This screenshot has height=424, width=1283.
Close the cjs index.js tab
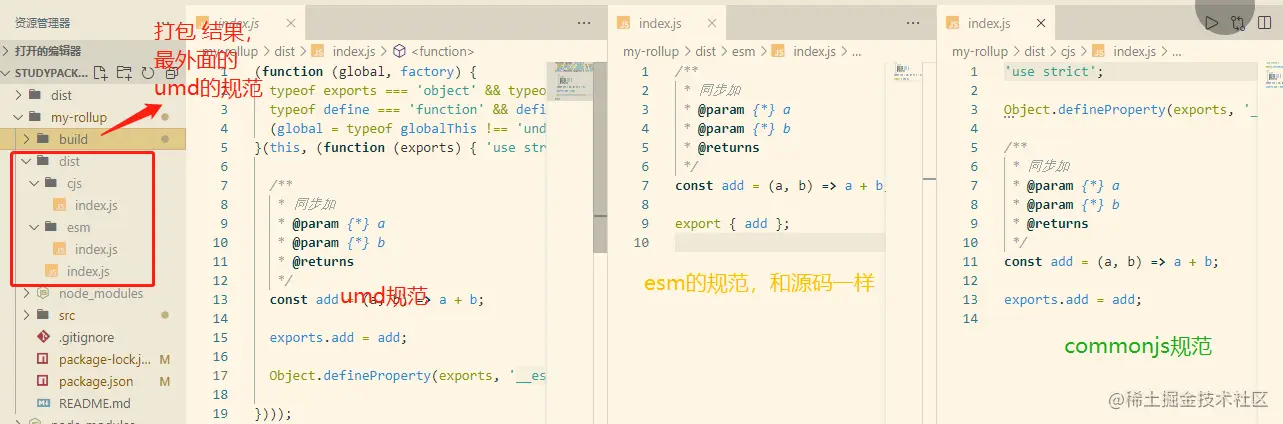[1041, 22]
